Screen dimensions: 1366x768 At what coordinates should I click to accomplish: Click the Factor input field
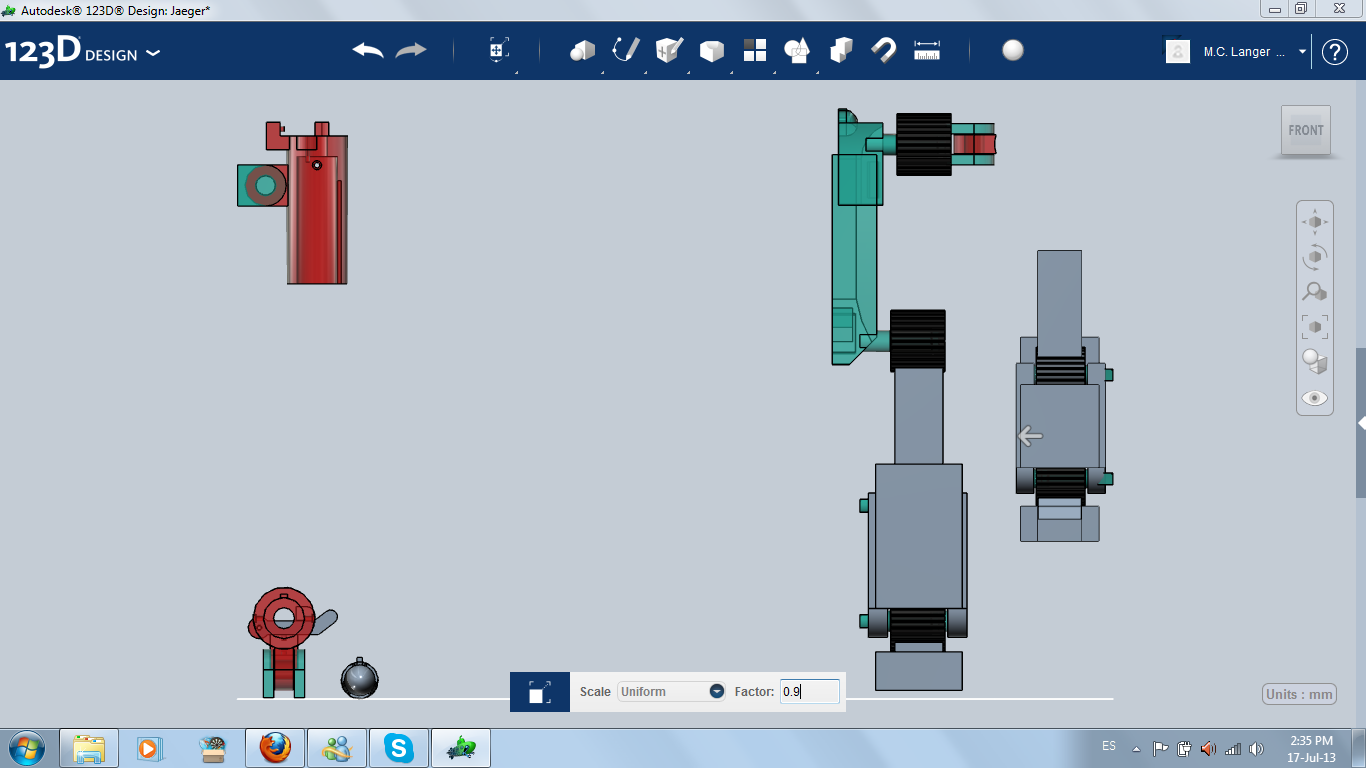(x=810, y=691)
